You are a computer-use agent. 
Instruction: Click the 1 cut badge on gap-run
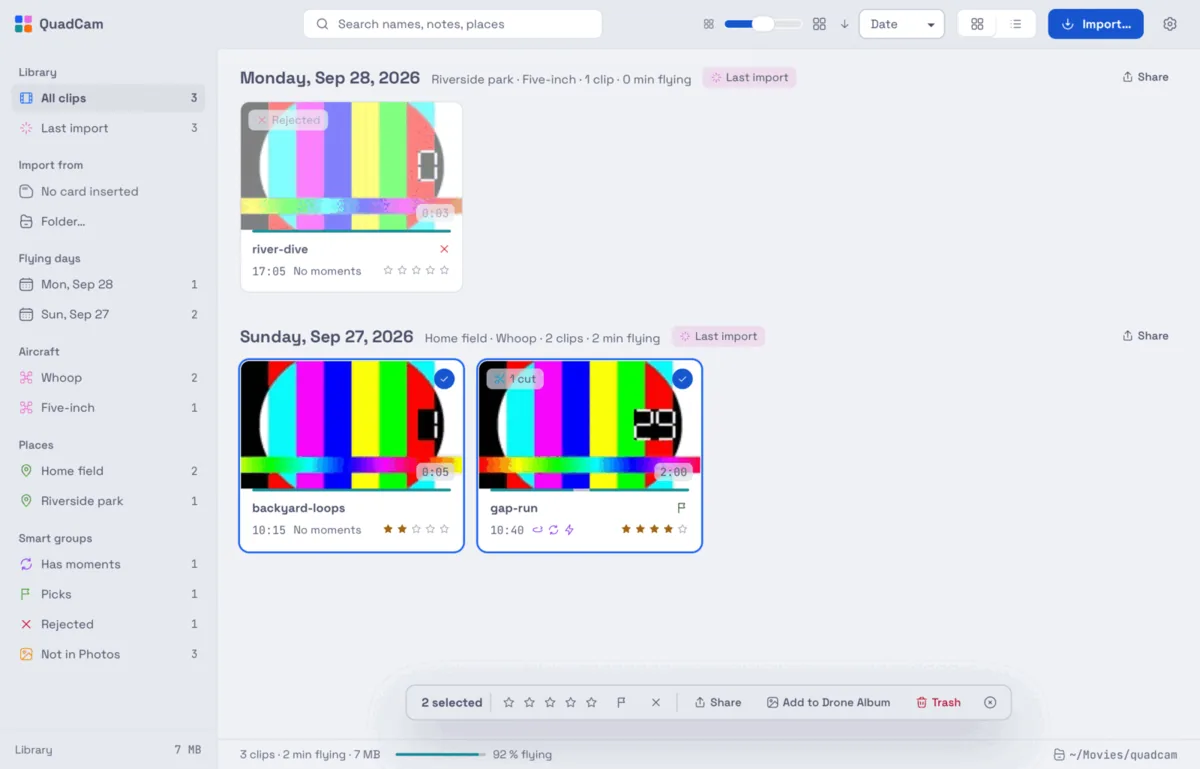(x=515, y=379)
